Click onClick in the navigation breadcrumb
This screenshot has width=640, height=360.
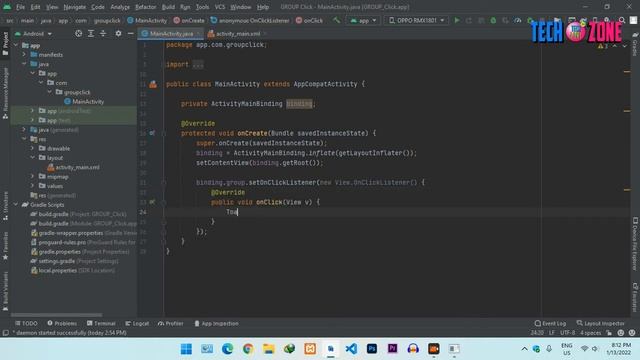coord(309,20)
